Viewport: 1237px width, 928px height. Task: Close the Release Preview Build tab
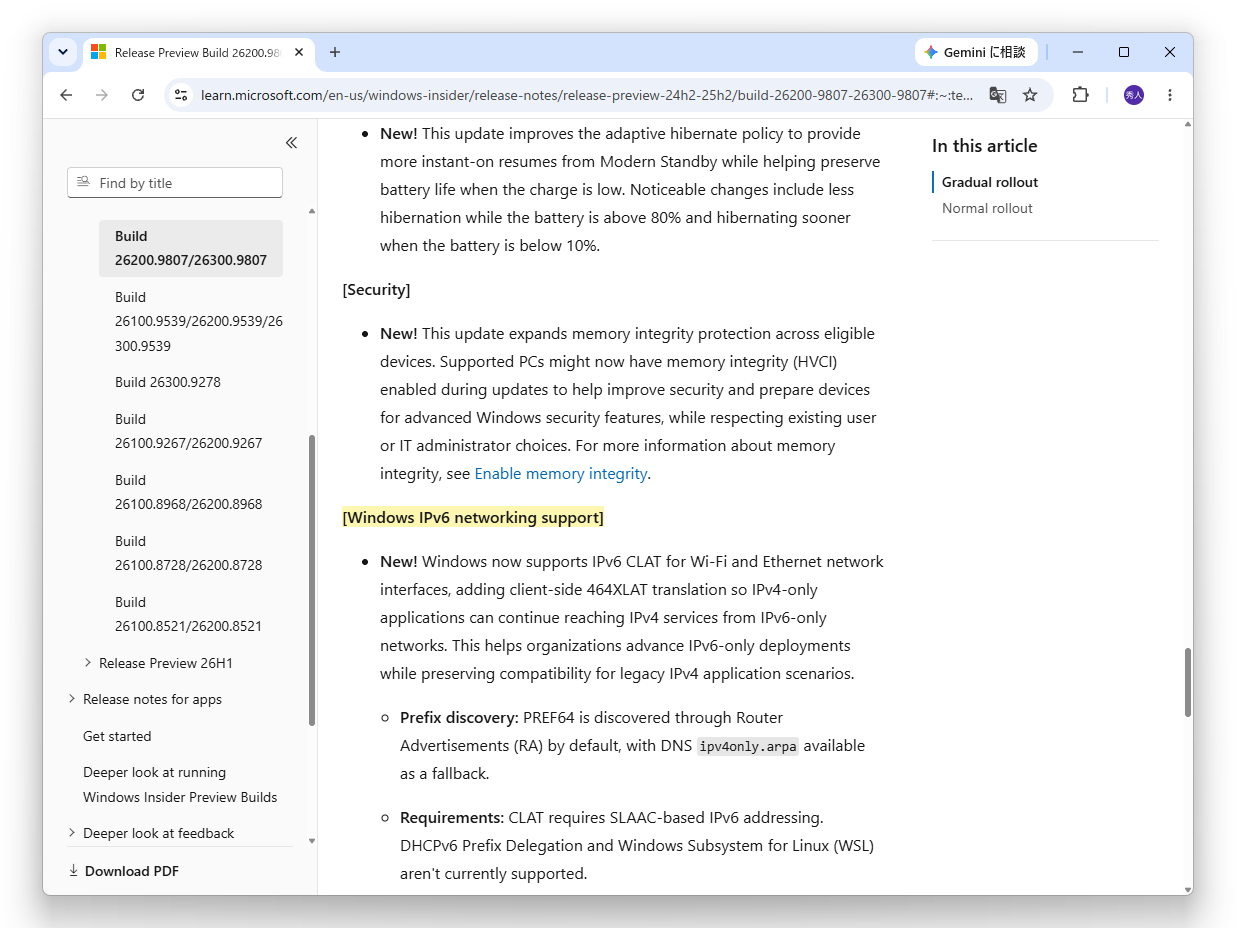coord(299,52)
